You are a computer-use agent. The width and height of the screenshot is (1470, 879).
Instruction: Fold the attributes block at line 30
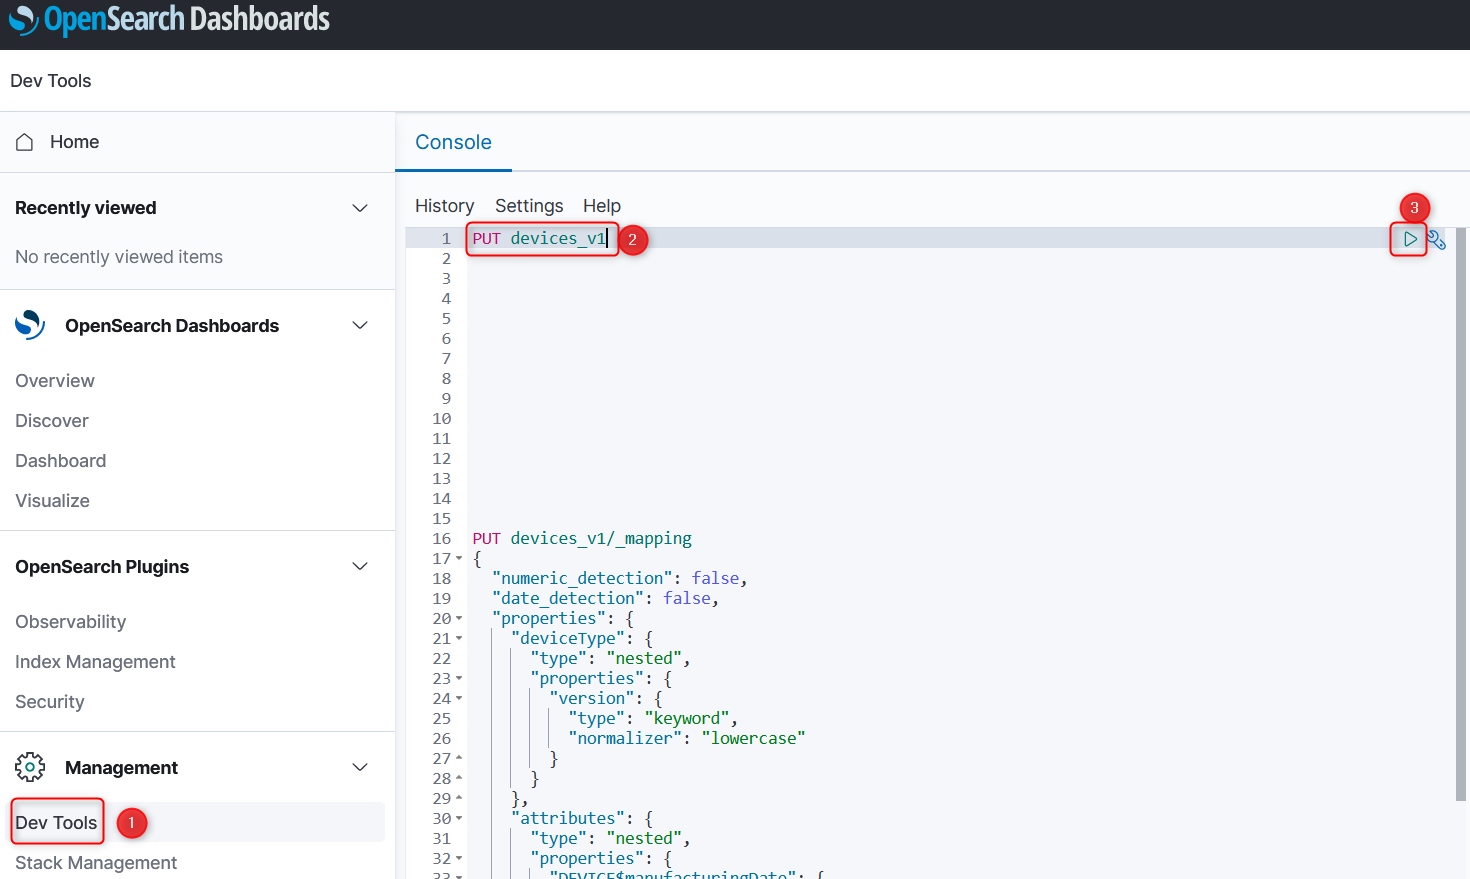tap(459, 818)
